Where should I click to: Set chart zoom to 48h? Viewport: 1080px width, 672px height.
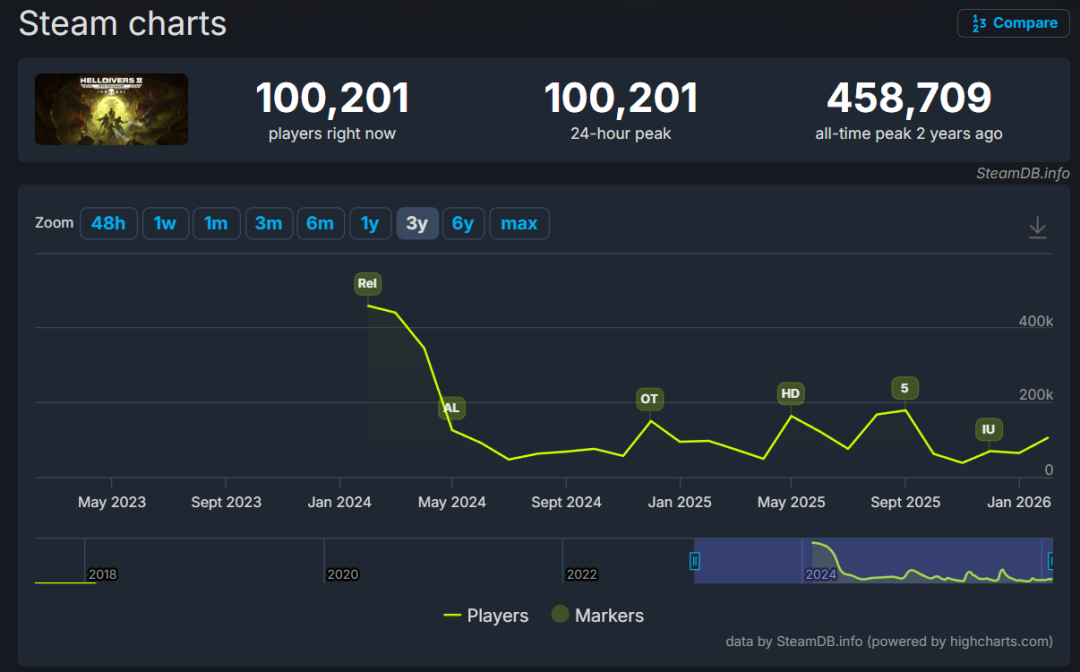coord(109,224)
